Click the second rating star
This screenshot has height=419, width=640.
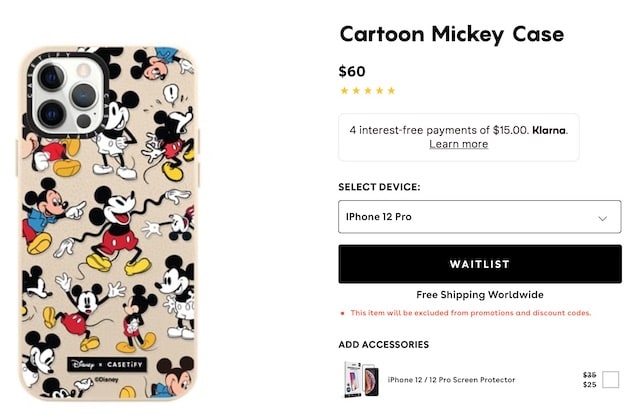(x=356, y=91)
